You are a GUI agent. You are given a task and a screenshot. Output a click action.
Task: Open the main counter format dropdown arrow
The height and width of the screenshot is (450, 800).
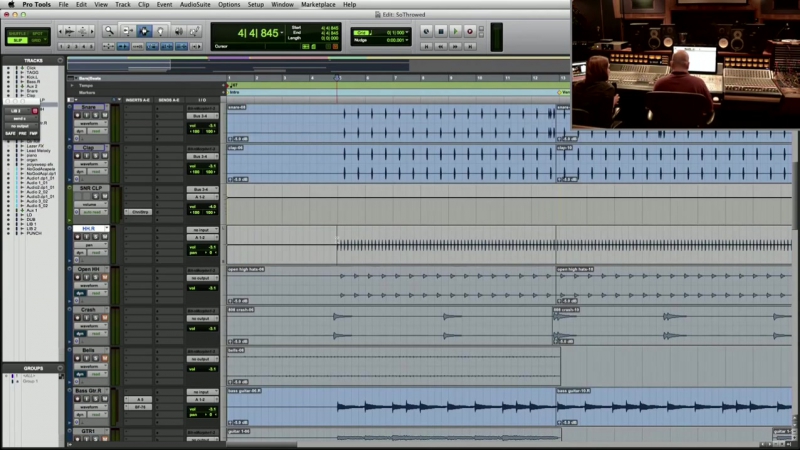click(282, 33)
